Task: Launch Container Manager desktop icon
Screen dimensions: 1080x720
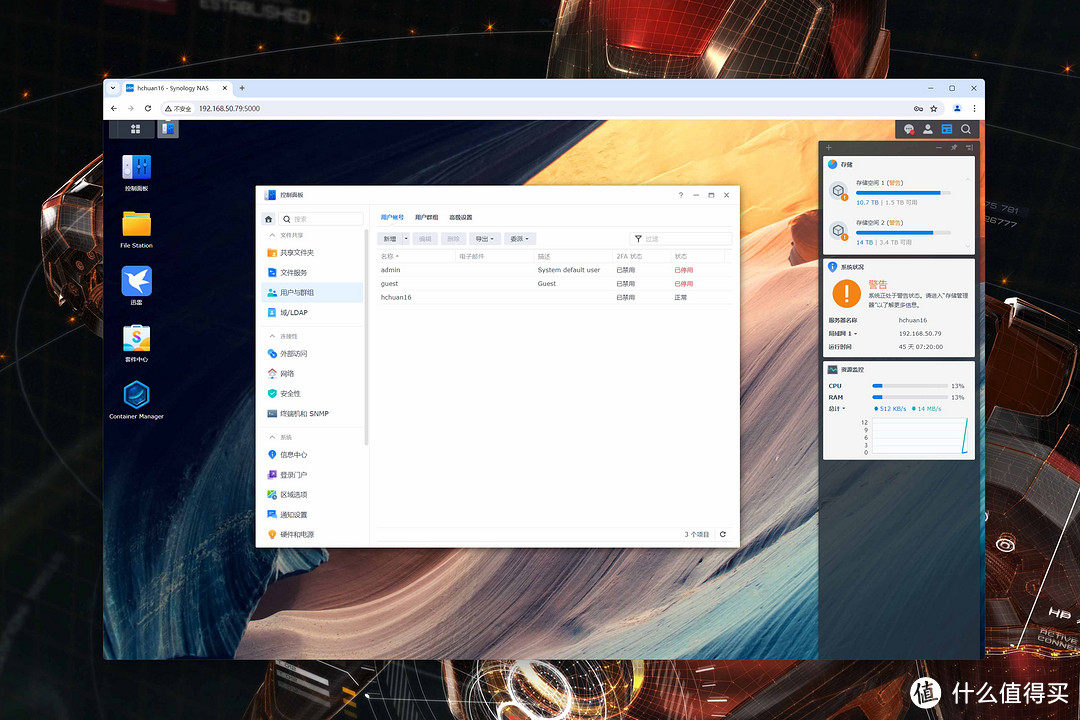Action: [136, 395]
